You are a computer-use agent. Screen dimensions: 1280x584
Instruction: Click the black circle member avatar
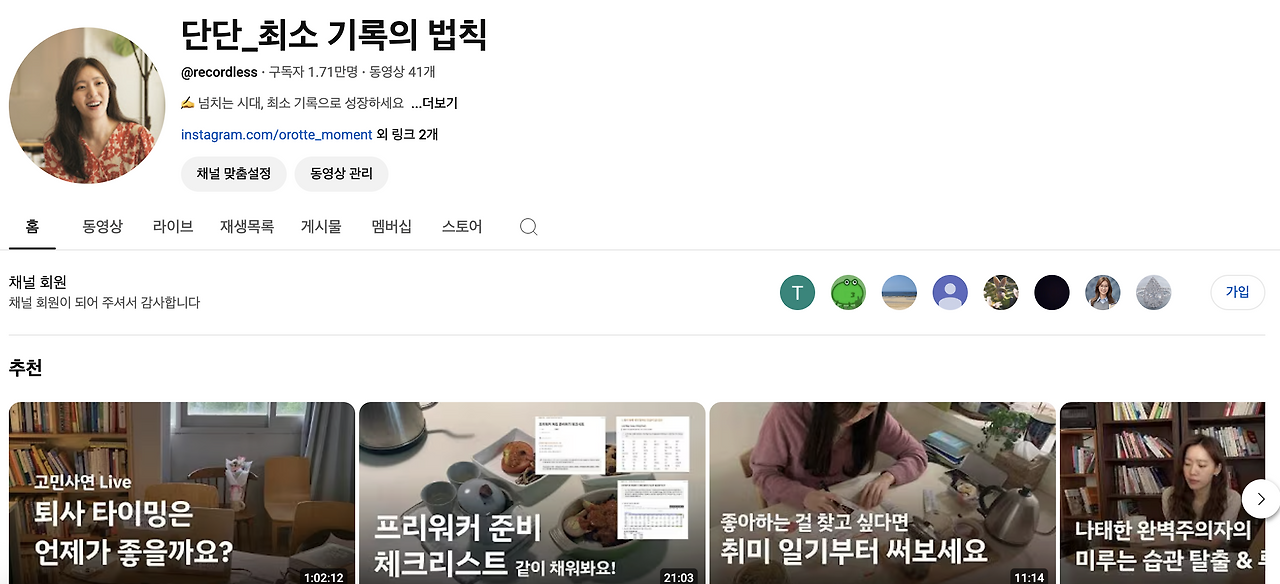pos(1052,293)
